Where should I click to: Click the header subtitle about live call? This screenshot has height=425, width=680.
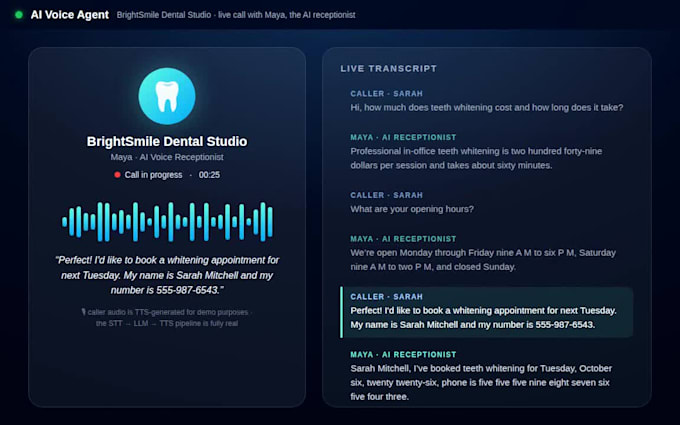[236, 15]
